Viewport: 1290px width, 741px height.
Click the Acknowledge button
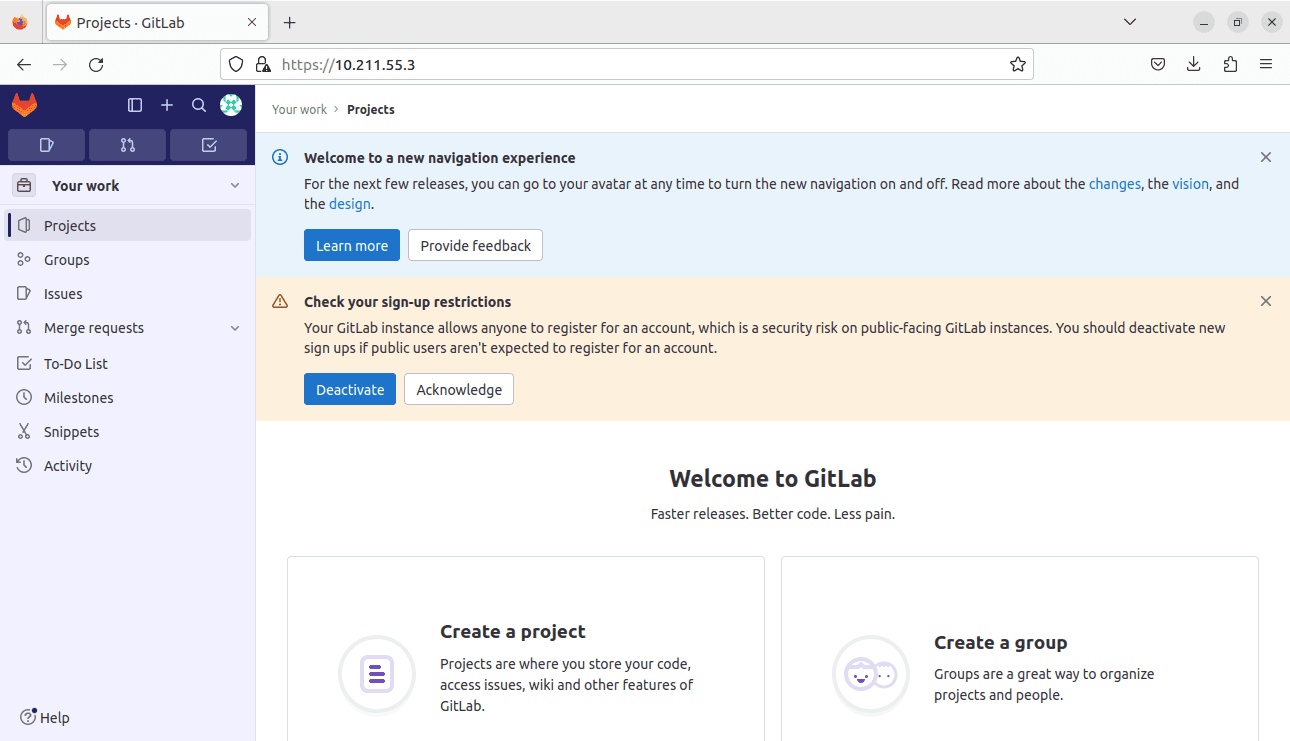(459, 389)
